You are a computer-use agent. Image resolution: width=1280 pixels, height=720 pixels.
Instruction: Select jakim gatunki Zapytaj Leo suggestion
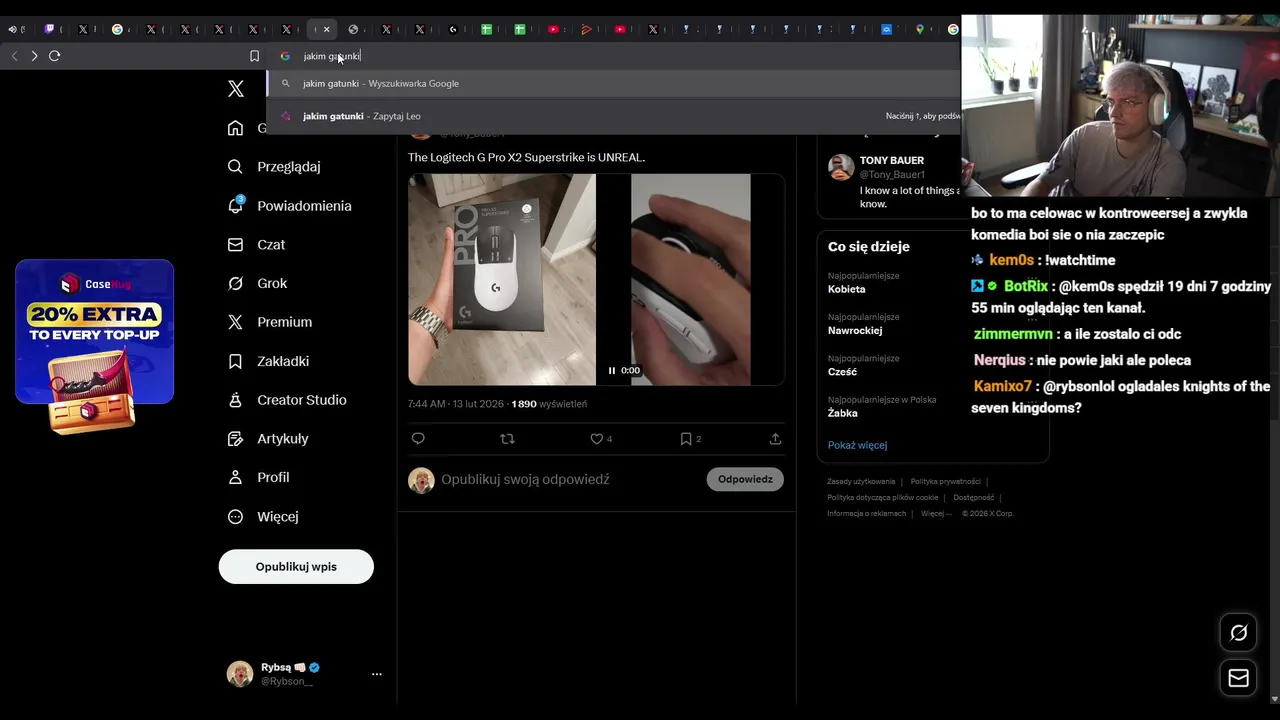pyautogui.click(x=614, y=116)
